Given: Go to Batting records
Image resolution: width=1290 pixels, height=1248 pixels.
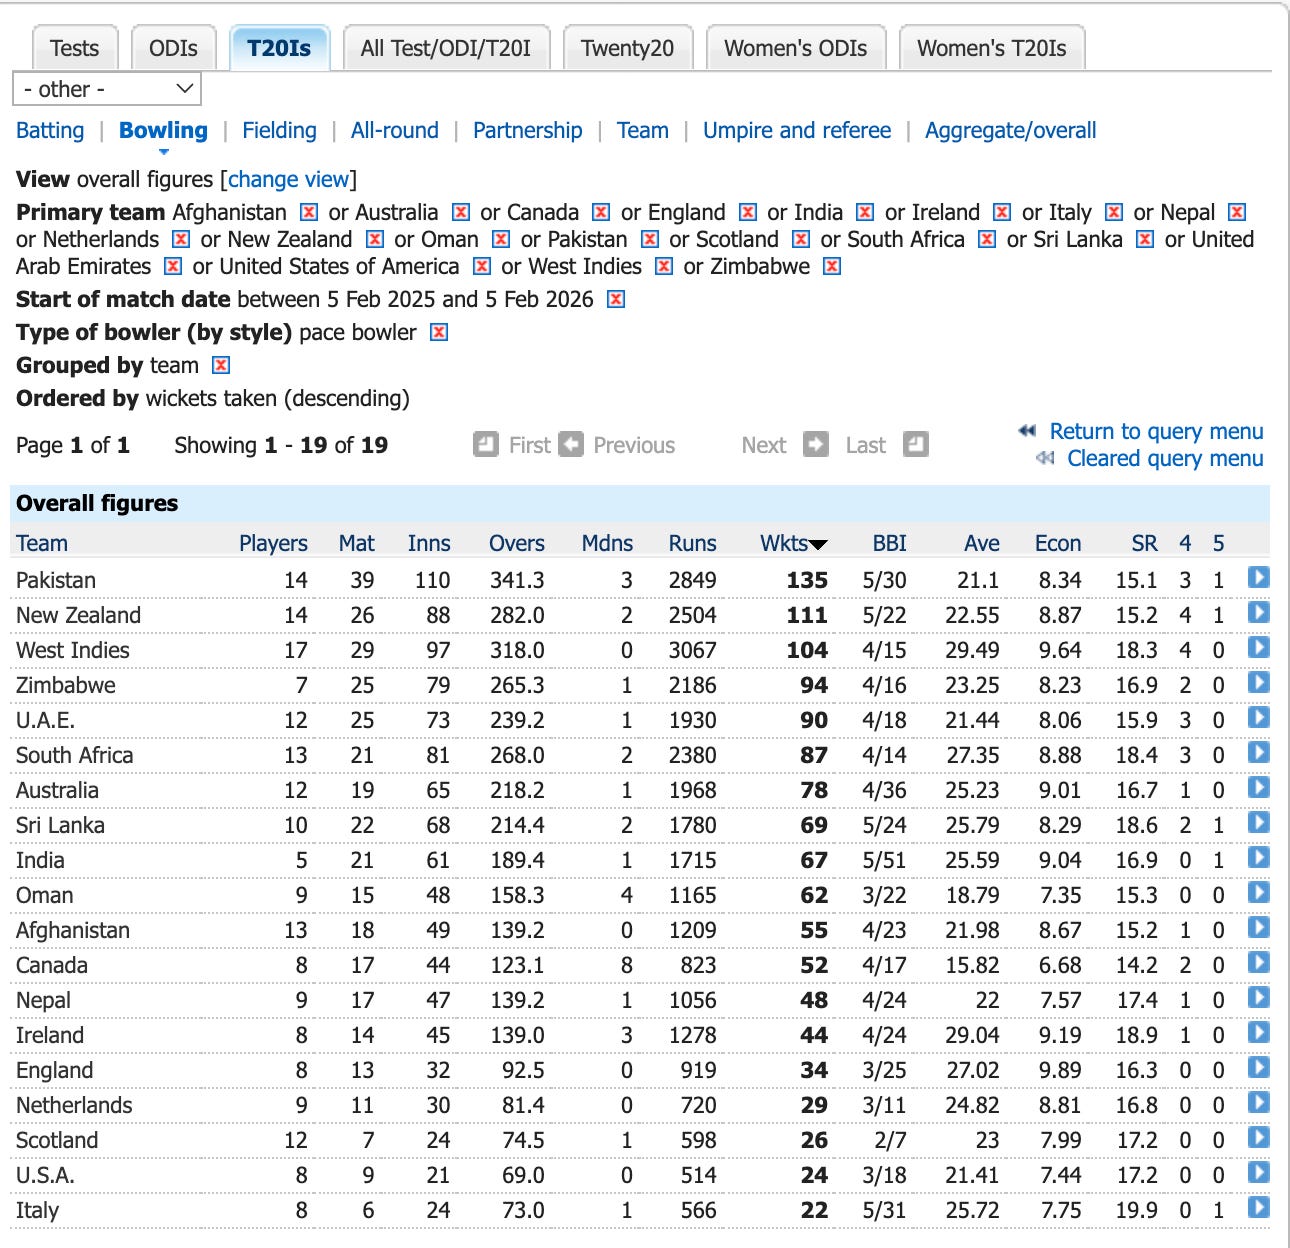Looking at the screenshot, I should point(50,130).
